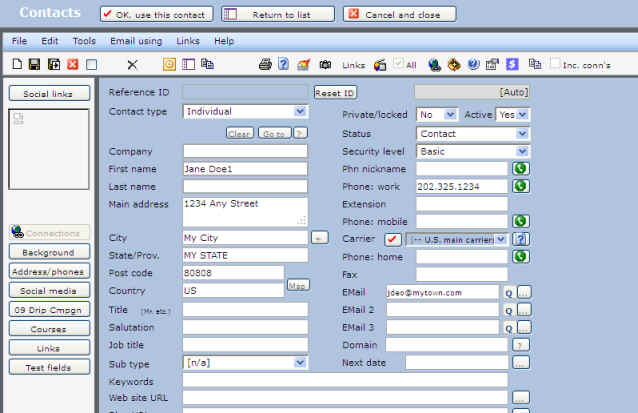Viewport: 638px width, 413px height.
Task: Click the red X delete icon in toolbar
Action: coord(73,64)
